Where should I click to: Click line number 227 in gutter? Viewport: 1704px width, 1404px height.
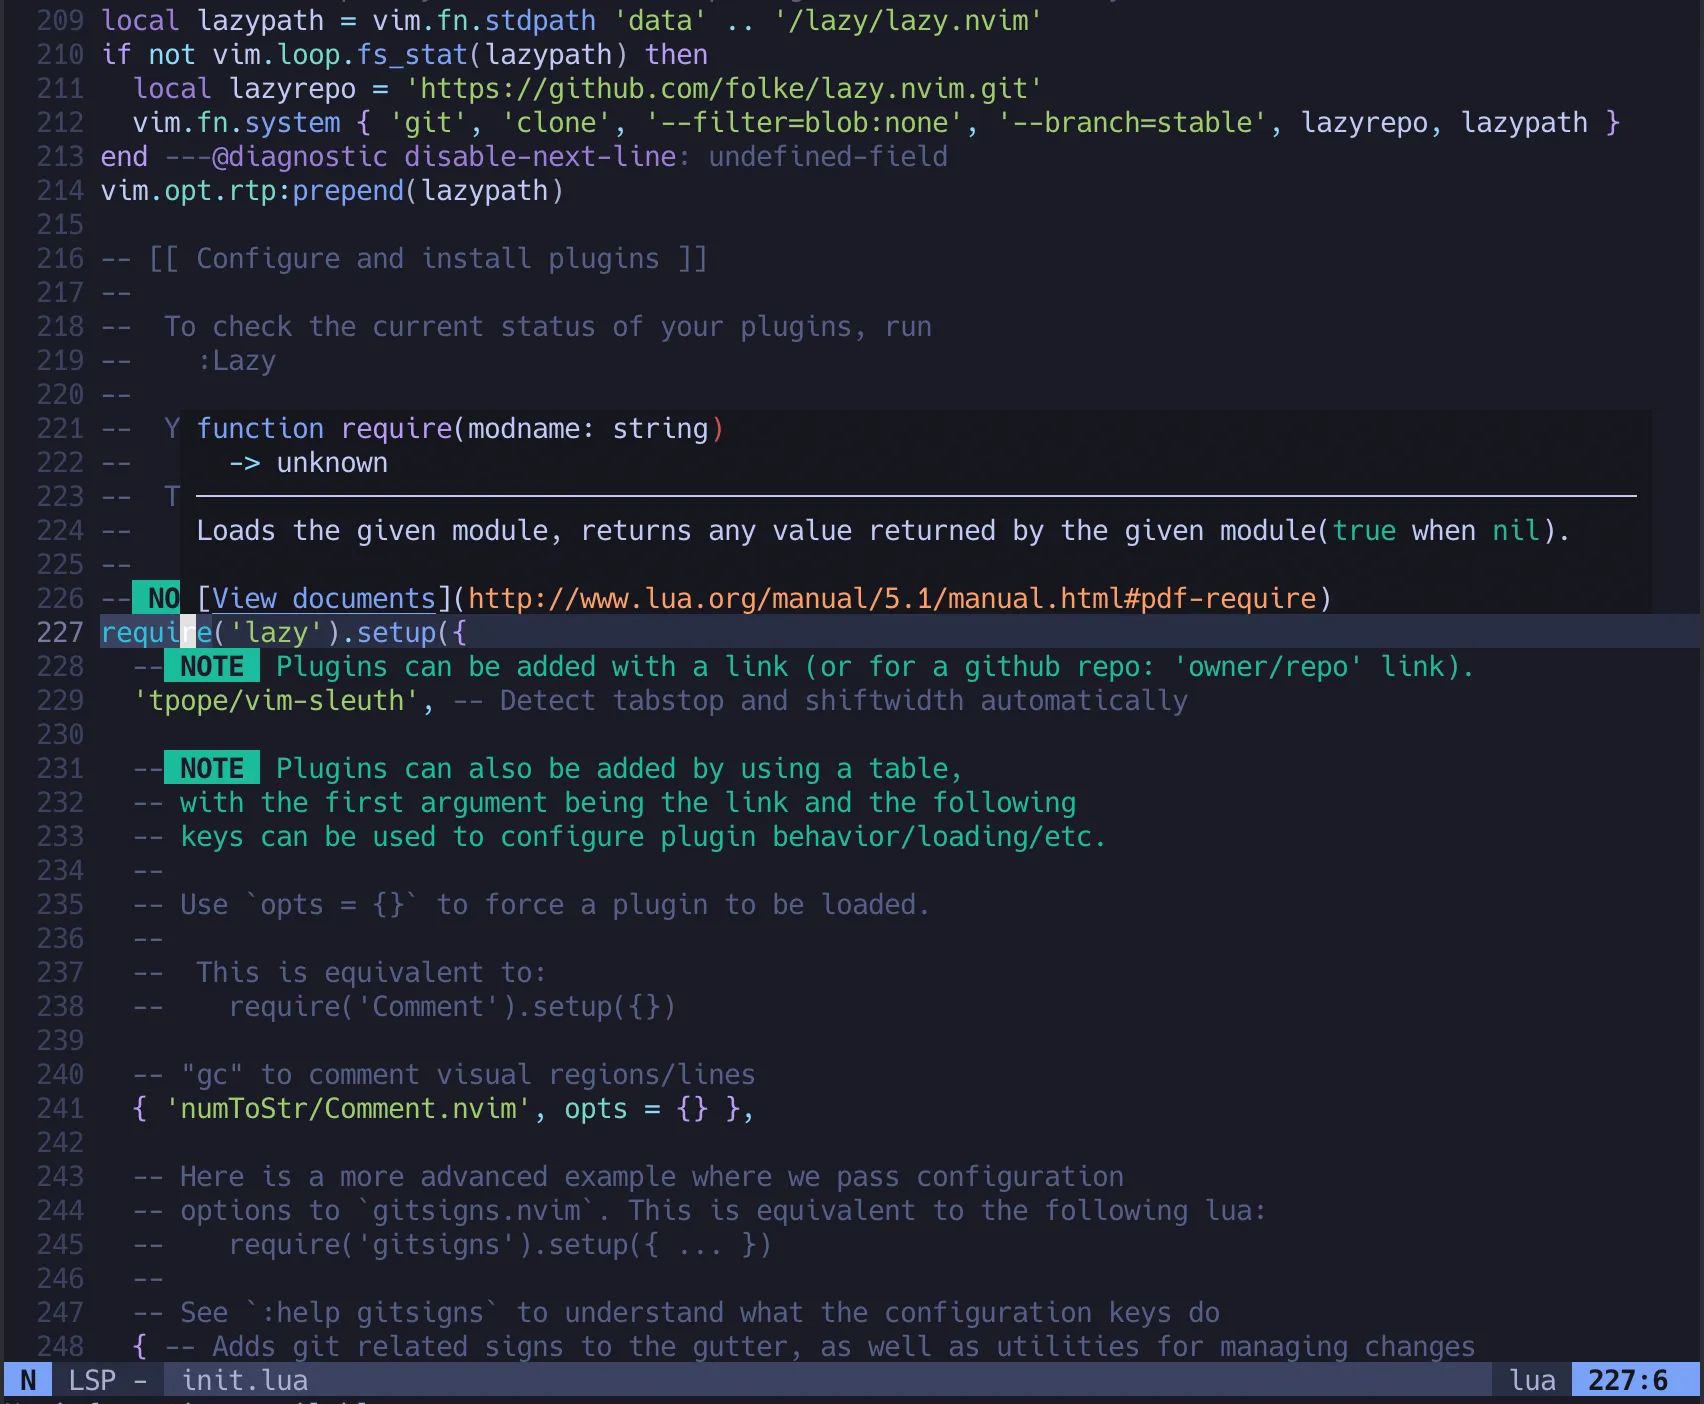click(x=58, y=632)
